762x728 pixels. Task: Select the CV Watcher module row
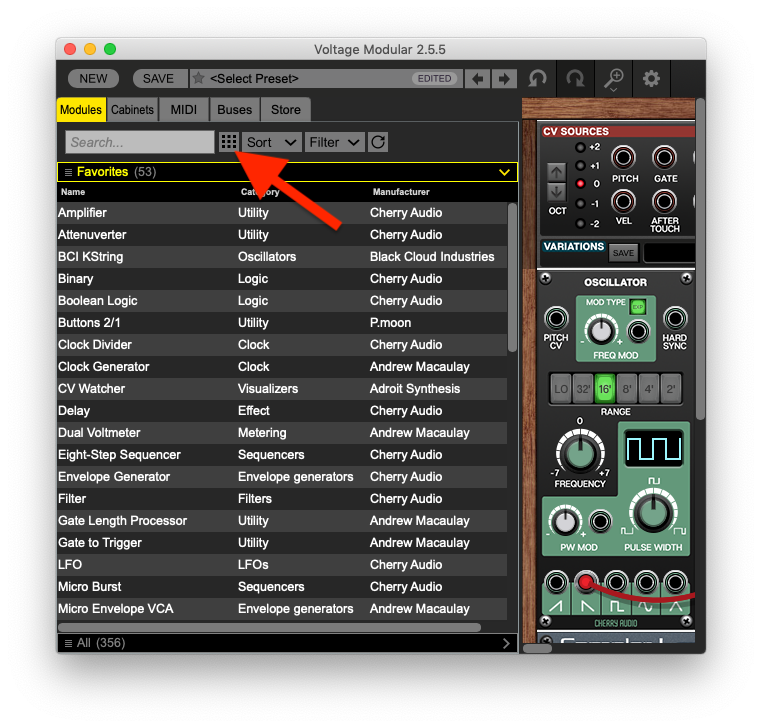point(282,389)
